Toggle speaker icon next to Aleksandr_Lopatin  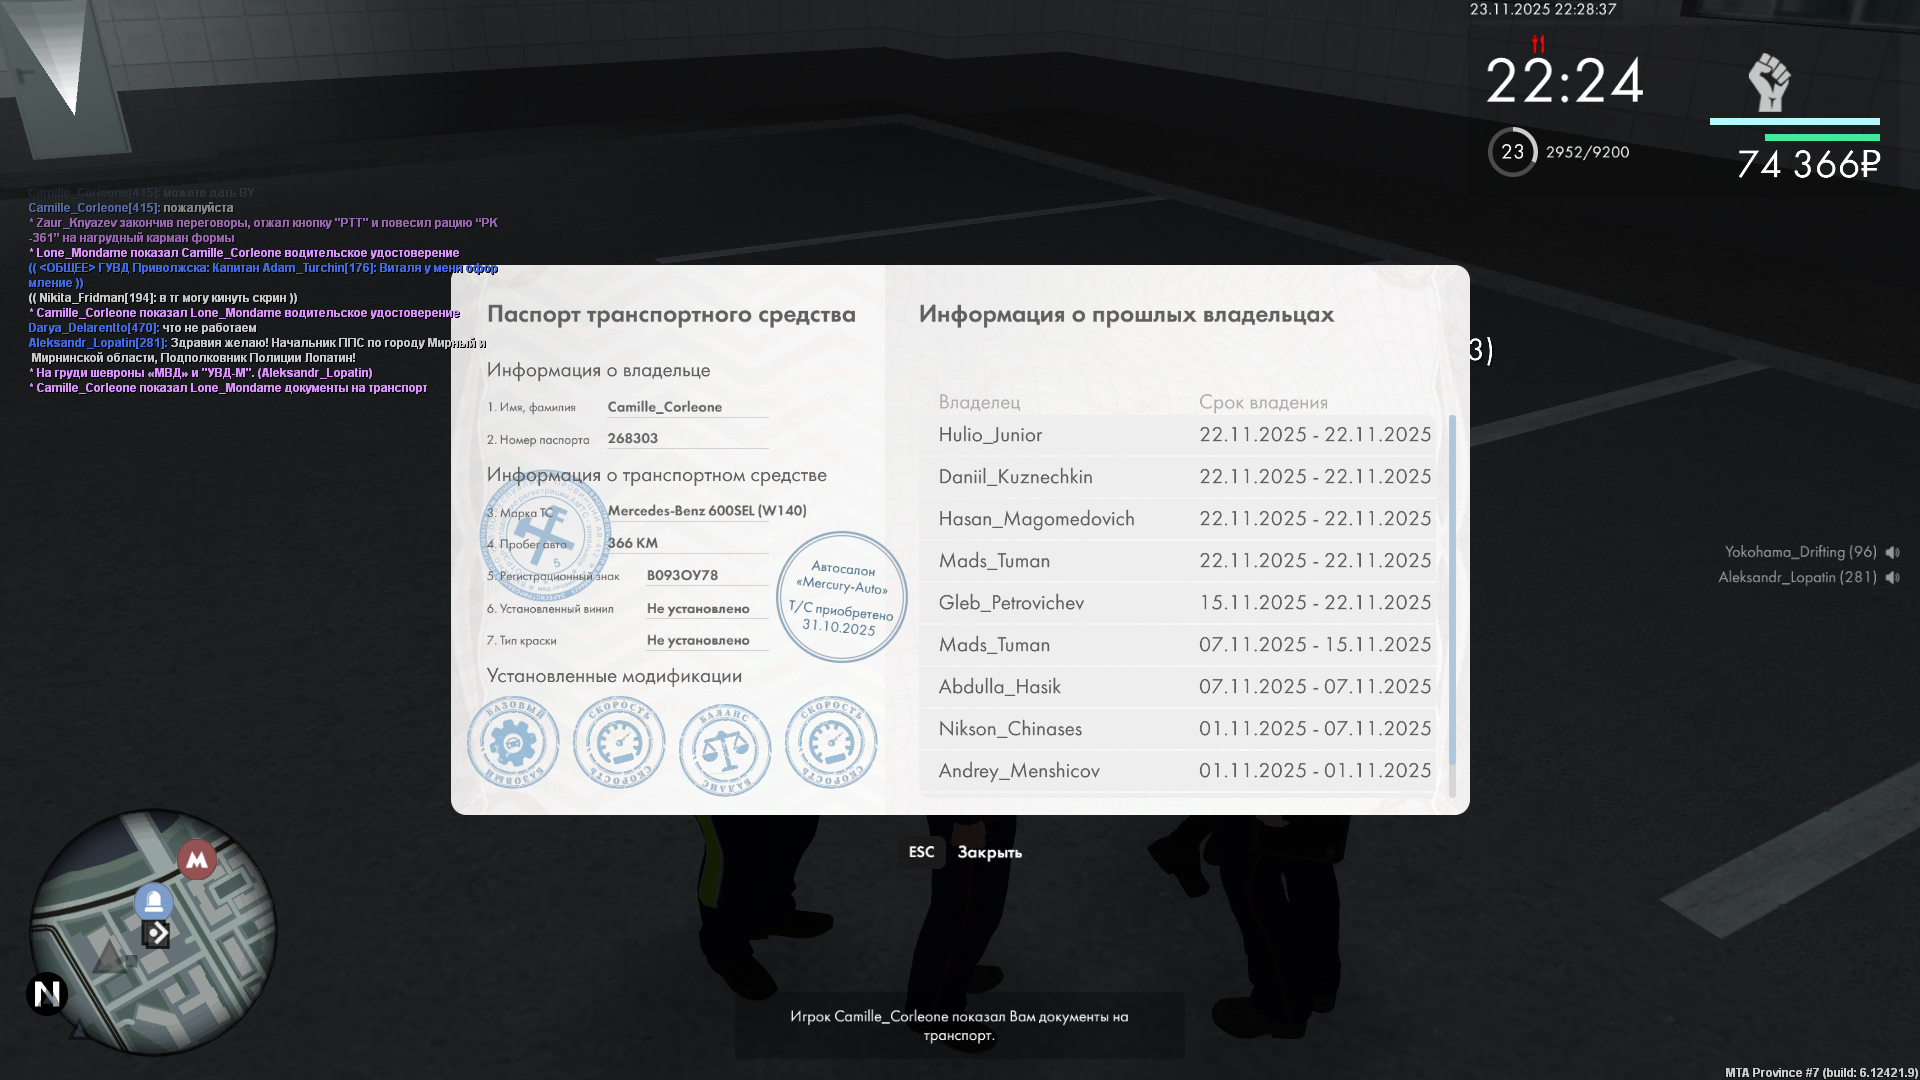(x=1892, y=577)
